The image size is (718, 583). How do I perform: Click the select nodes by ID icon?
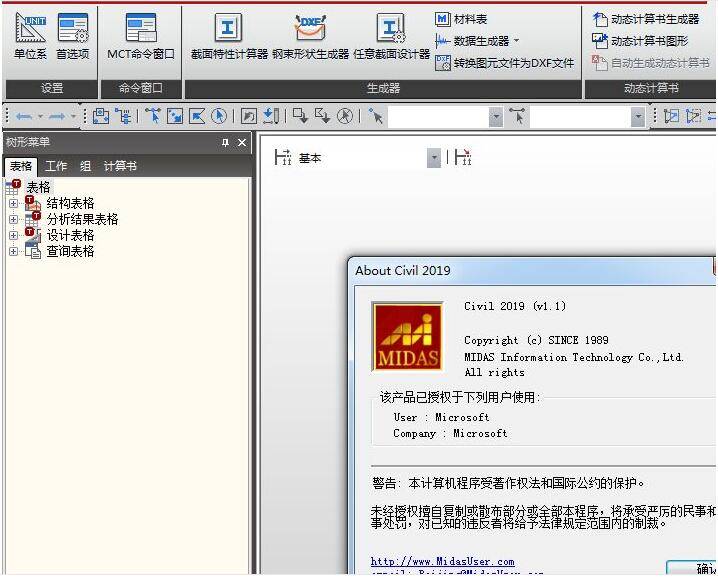coord(376,116)
